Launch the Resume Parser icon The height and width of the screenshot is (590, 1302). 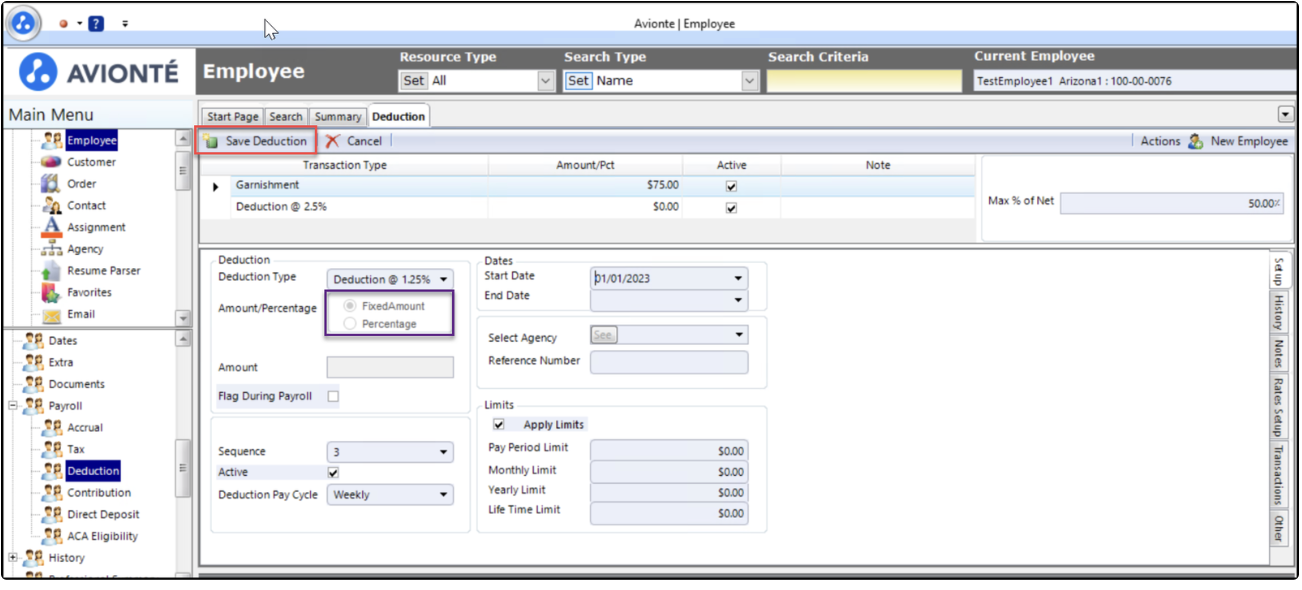coord(51,271)
